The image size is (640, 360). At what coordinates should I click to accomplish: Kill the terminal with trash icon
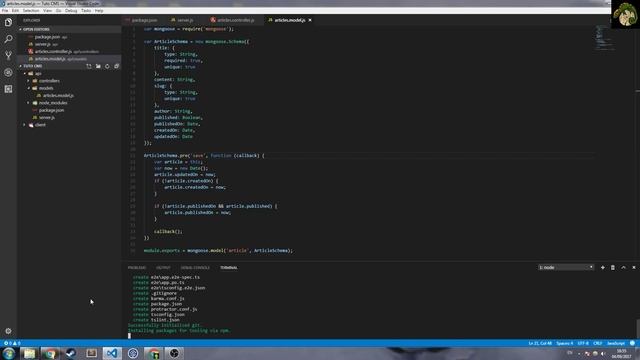tap(613, 267)
